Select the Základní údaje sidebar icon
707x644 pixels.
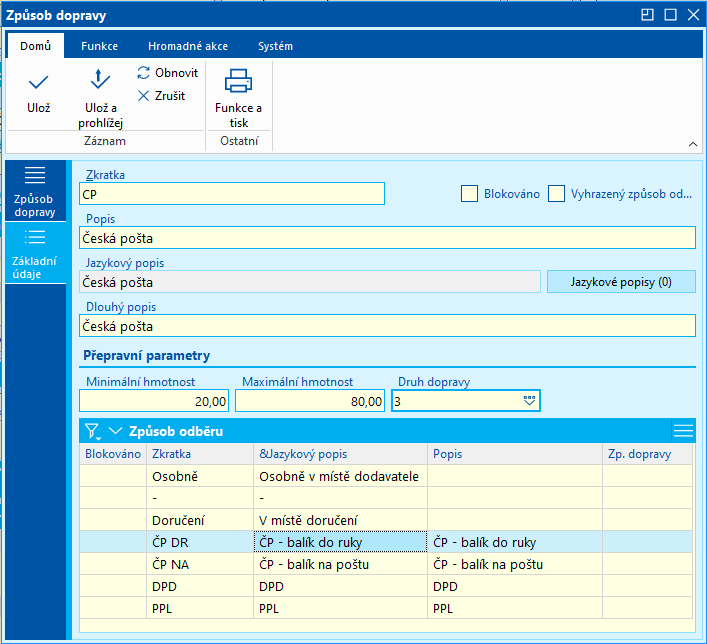click(x=35, y=238)
